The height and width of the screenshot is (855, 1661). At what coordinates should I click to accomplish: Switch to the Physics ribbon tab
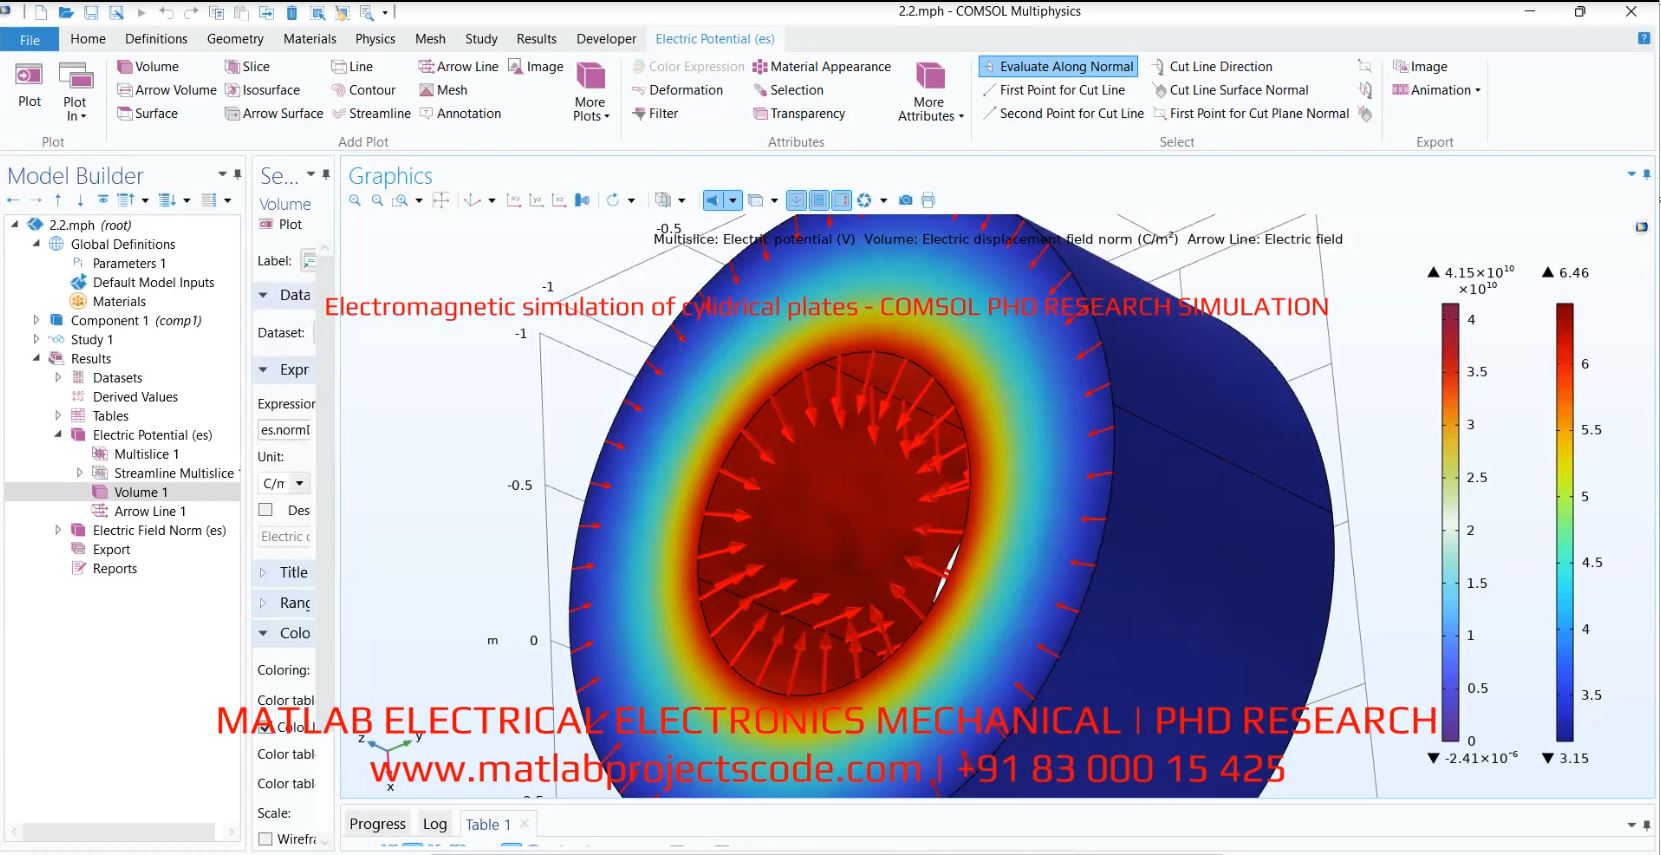(x=375, y=39)
